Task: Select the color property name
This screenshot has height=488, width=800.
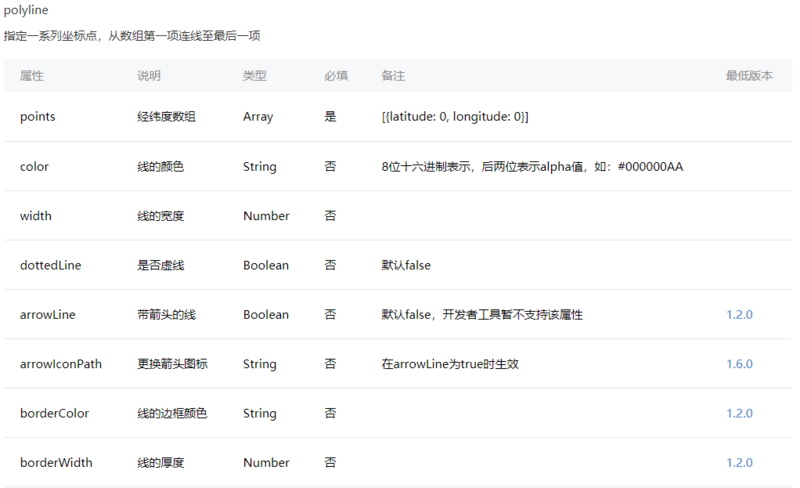Action: coord(34,166)
